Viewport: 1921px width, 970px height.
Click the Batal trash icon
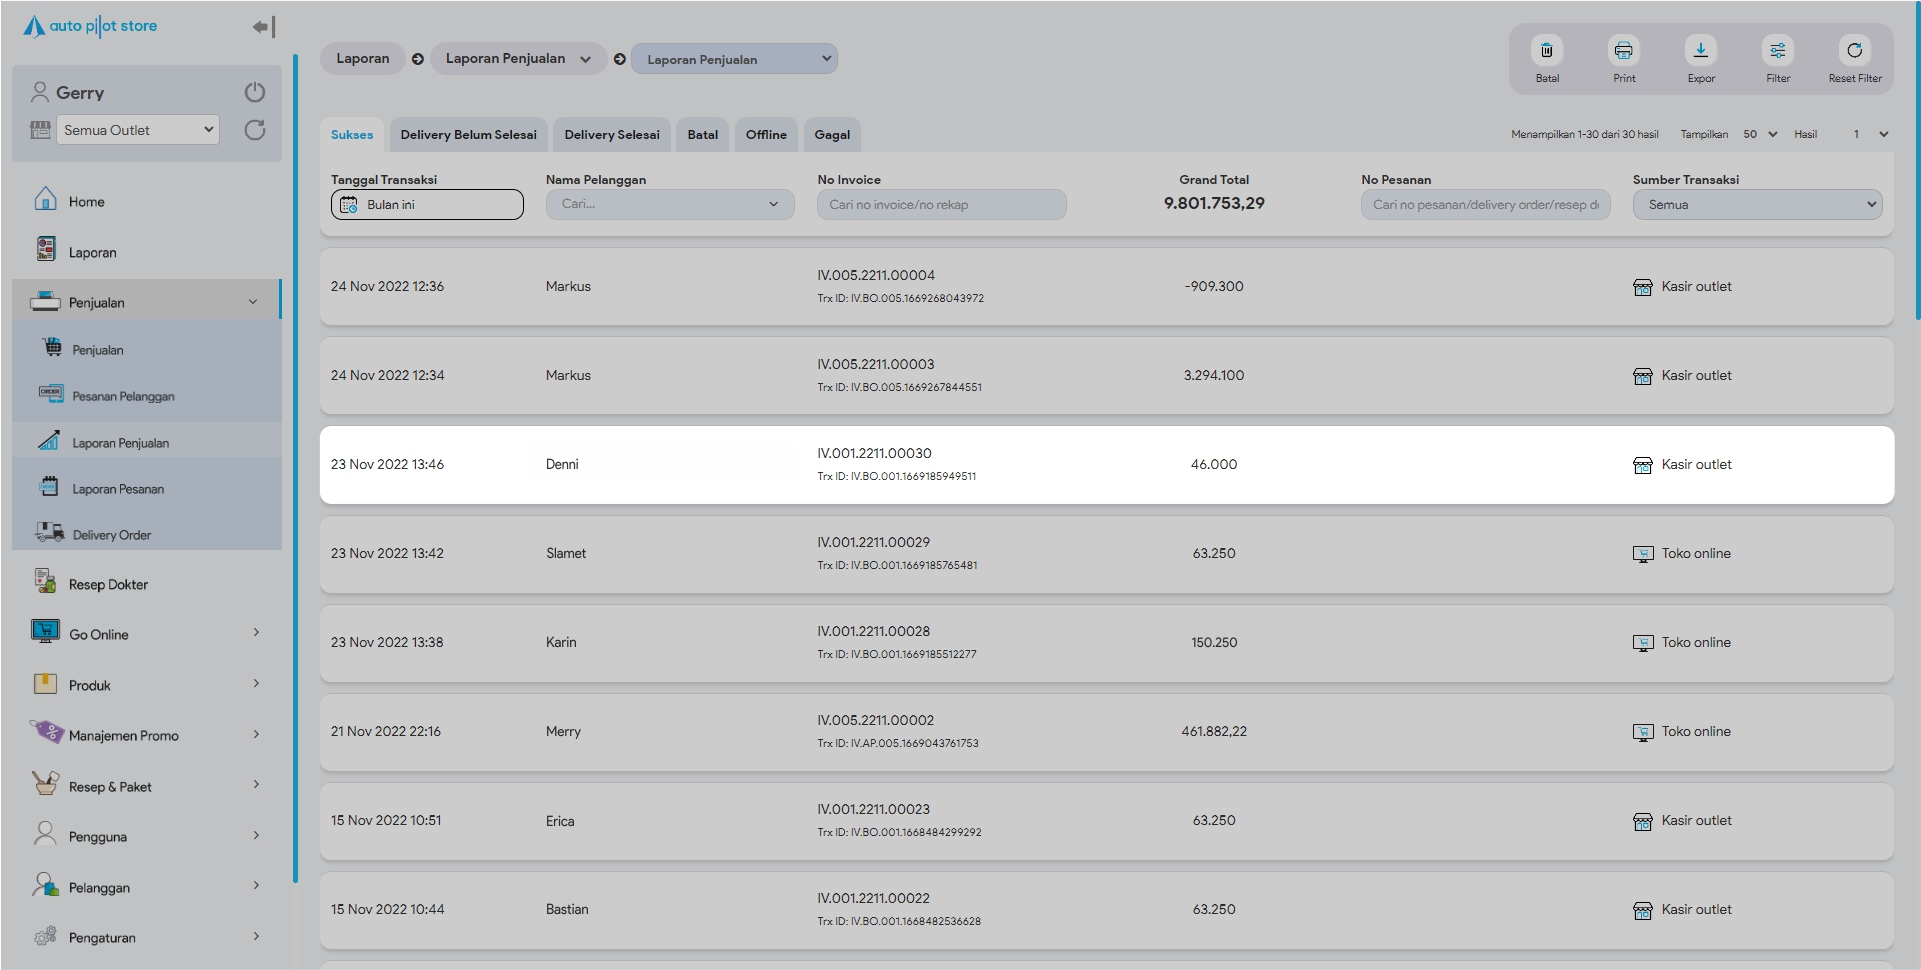click(1546, 51)
